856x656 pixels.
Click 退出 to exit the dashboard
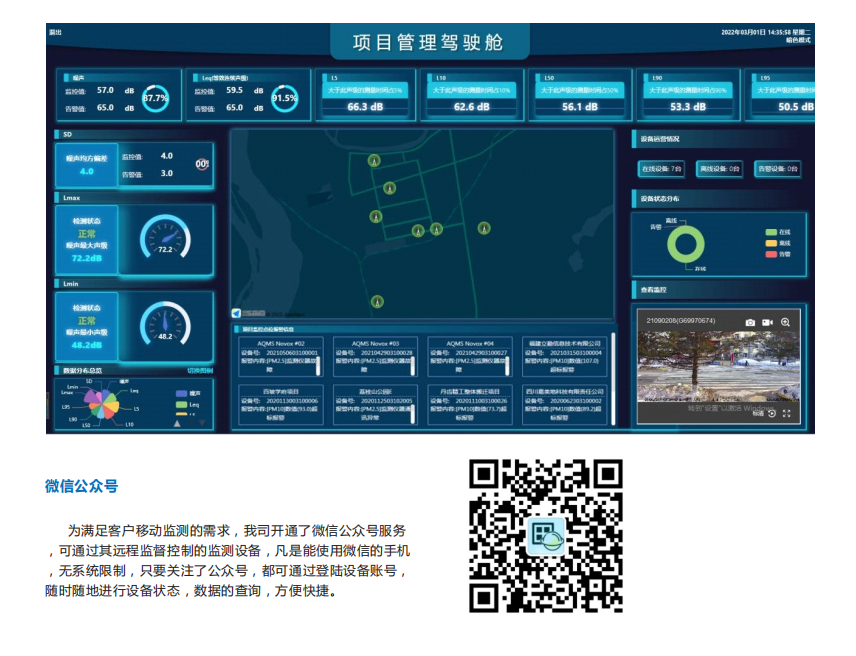click(x=55, y=32)
